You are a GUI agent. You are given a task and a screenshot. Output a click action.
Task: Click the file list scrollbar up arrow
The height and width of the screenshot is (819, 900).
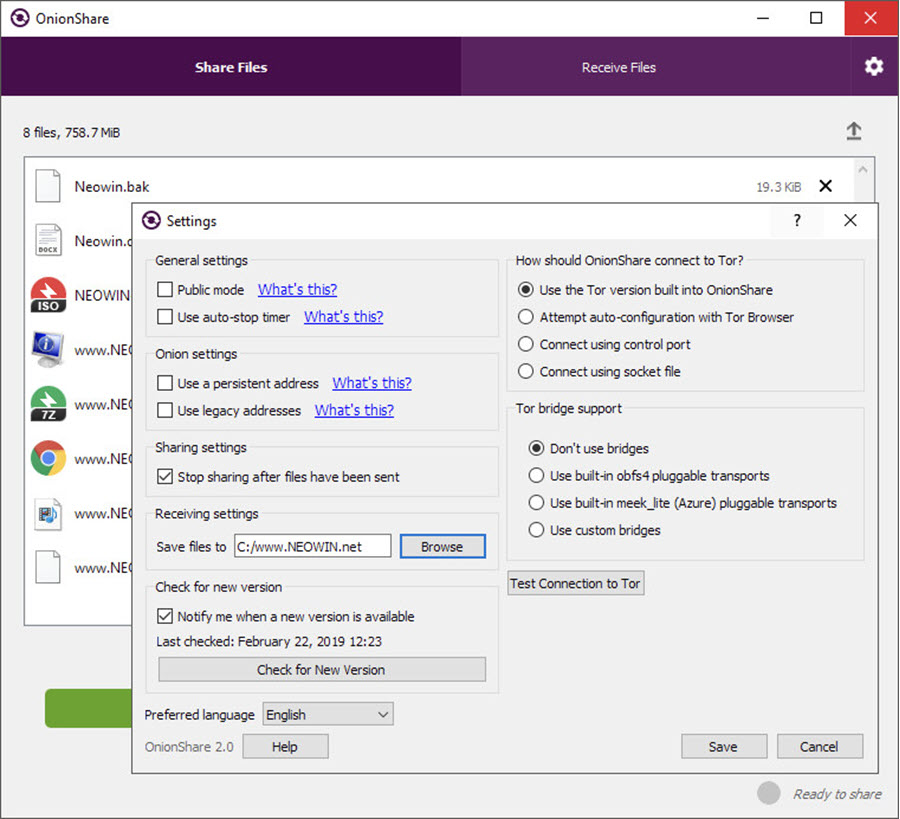pos(863,170)
